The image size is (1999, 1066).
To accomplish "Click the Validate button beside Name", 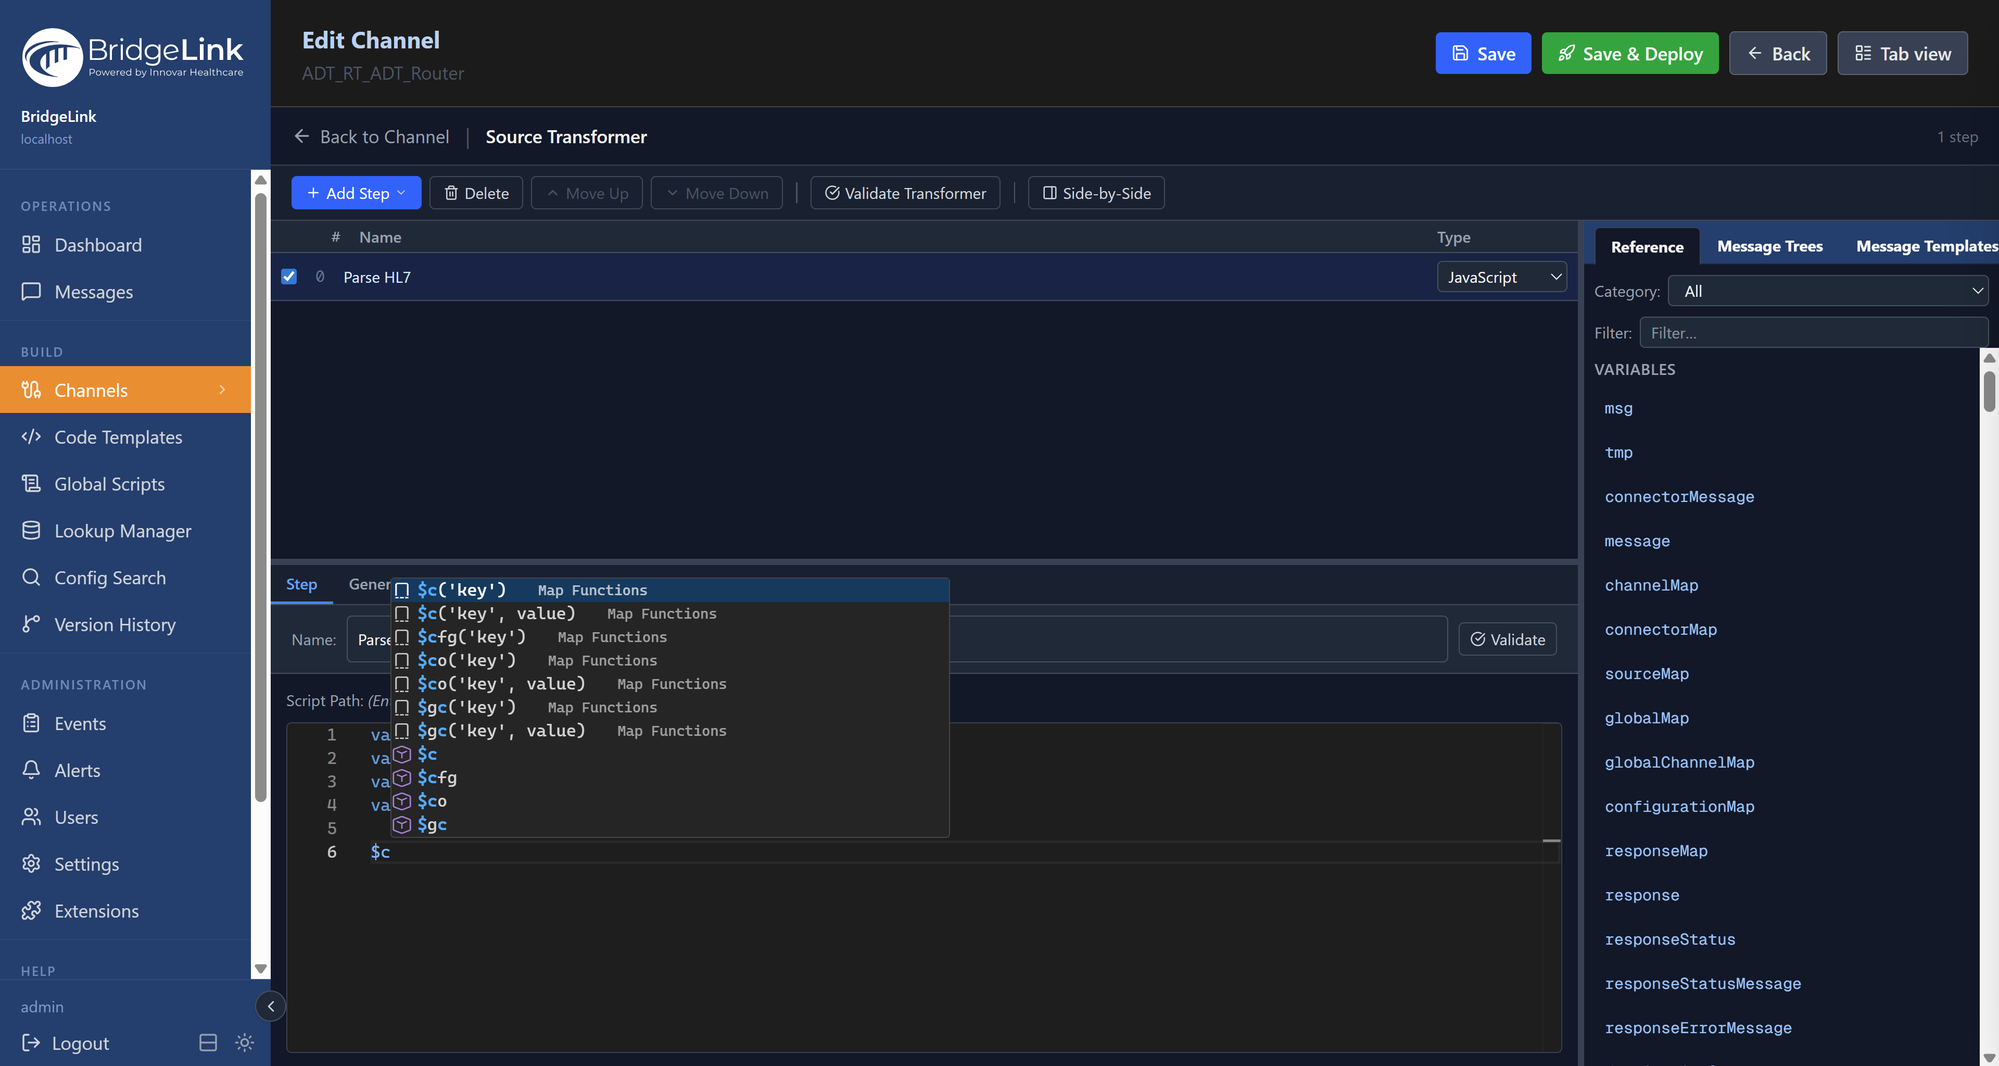I will coord(1507,639).
